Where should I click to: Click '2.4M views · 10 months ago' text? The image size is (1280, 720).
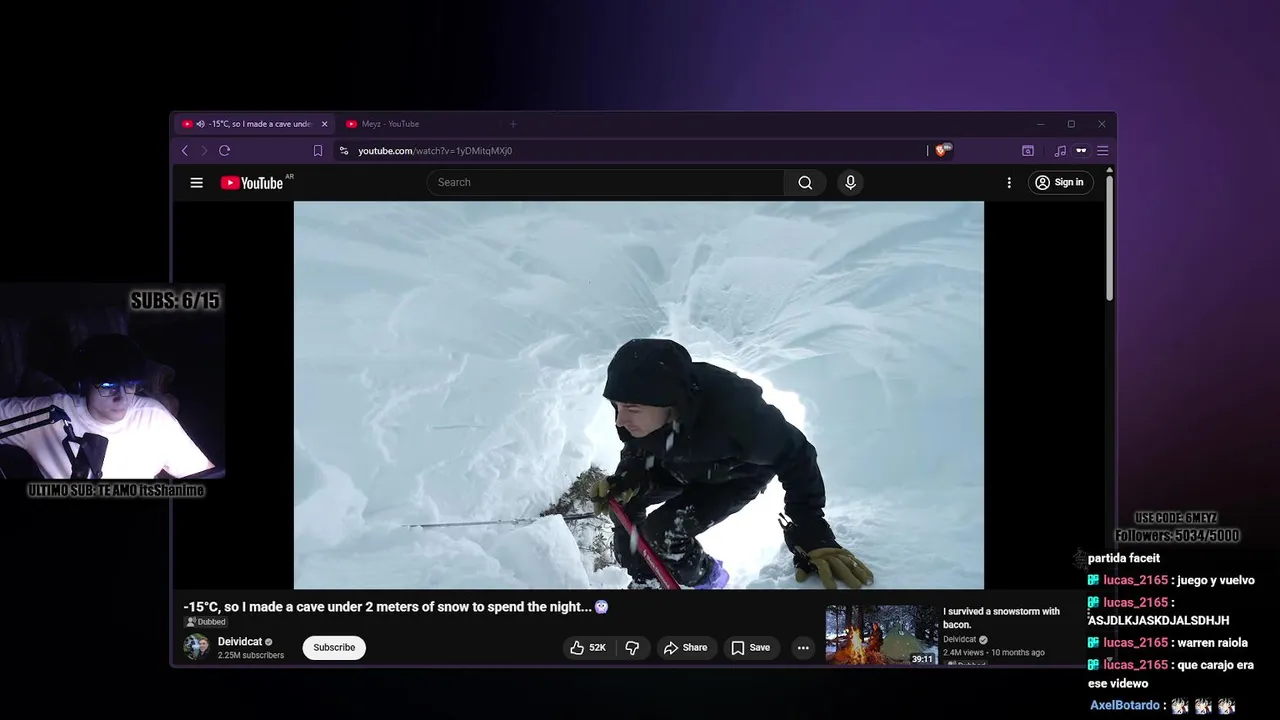click(x=994, y=653)
